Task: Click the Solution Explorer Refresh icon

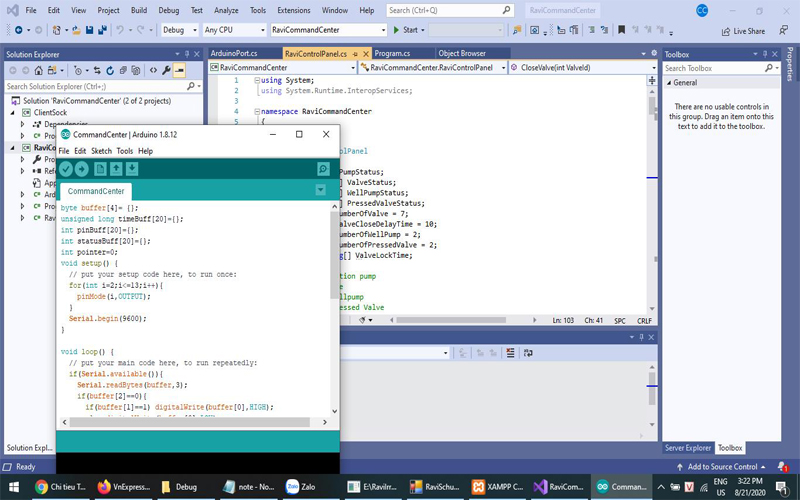Action: coord(110,70)
